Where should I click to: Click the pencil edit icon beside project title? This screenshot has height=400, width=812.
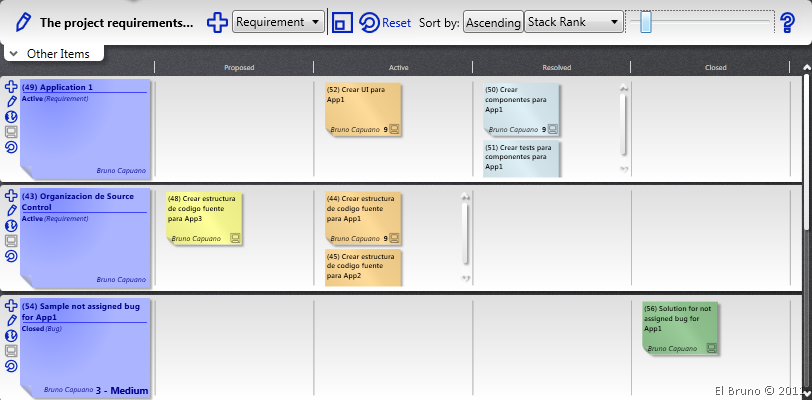22,22
